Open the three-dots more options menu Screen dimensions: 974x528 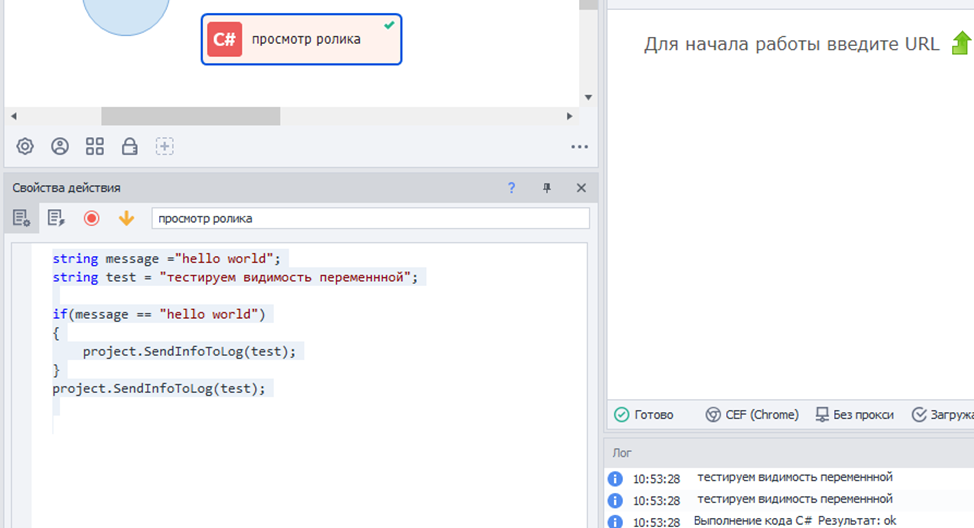click(x=580, y=147)
